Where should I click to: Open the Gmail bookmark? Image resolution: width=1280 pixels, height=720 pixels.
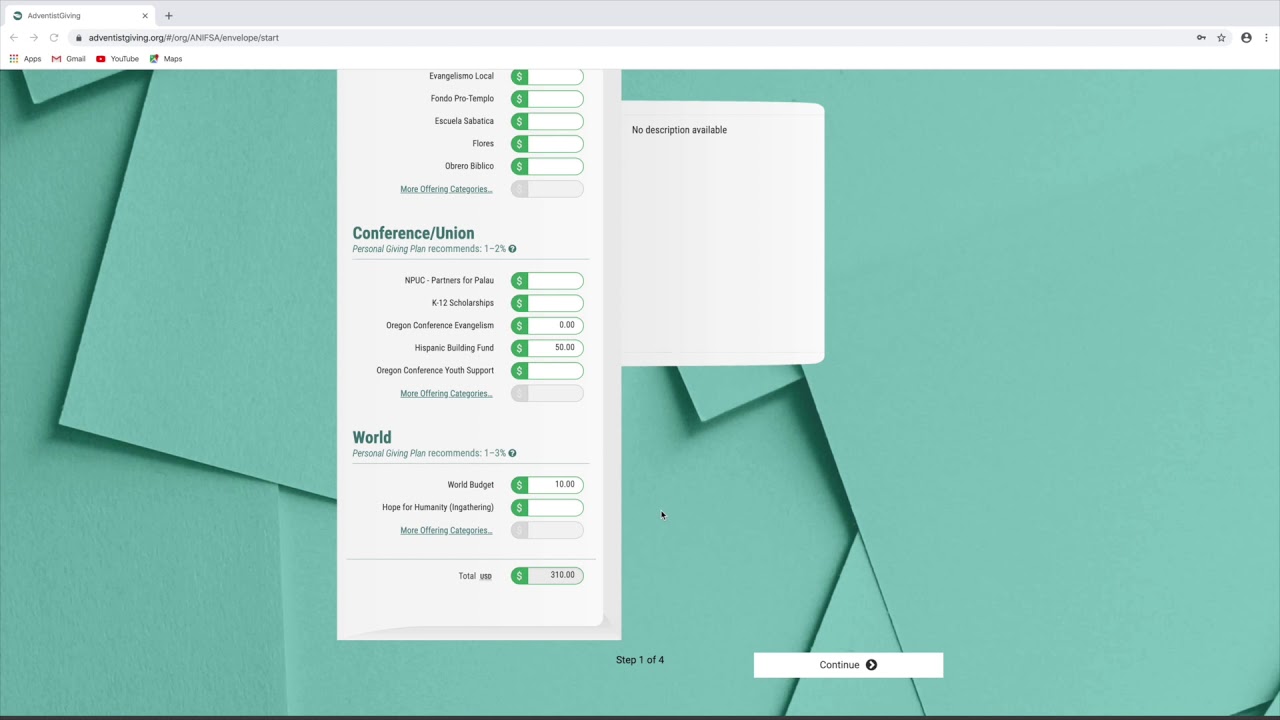click(x=69, y=59)
